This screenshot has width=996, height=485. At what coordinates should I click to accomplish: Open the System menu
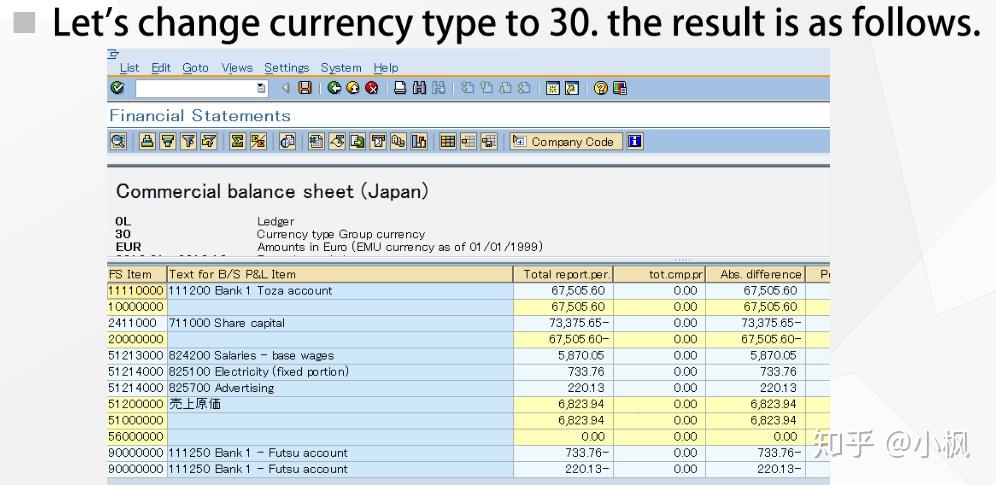pos(341,67)
